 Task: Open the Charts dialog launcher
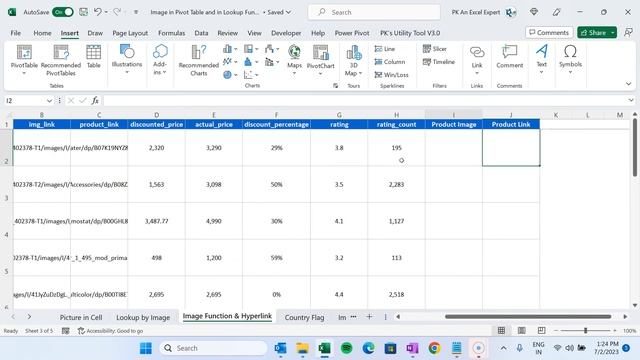pyautogui.click(x=335, y=86)
